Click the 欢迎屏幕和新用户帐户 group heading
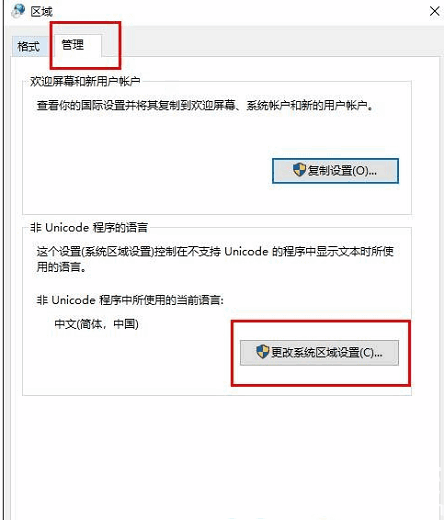The image size is (444, 520). click(x=85, y=81)
